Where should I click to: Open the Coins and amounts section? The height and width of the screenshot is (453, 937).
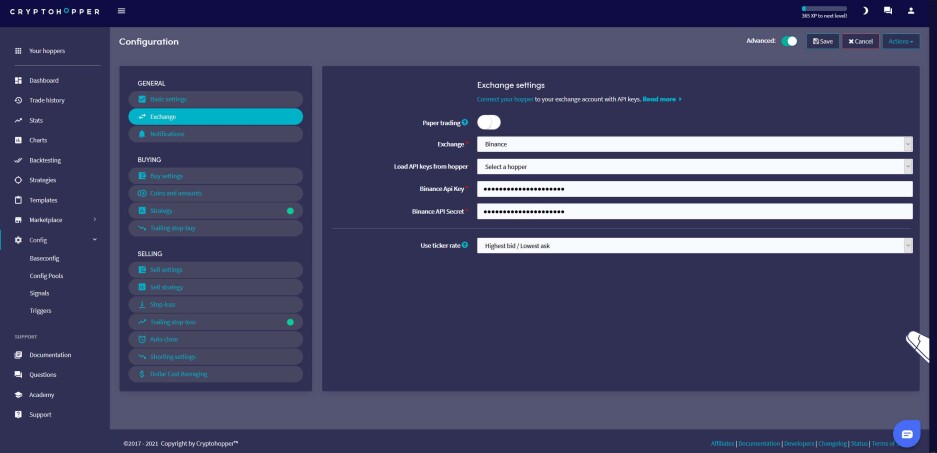click(216, 194)
